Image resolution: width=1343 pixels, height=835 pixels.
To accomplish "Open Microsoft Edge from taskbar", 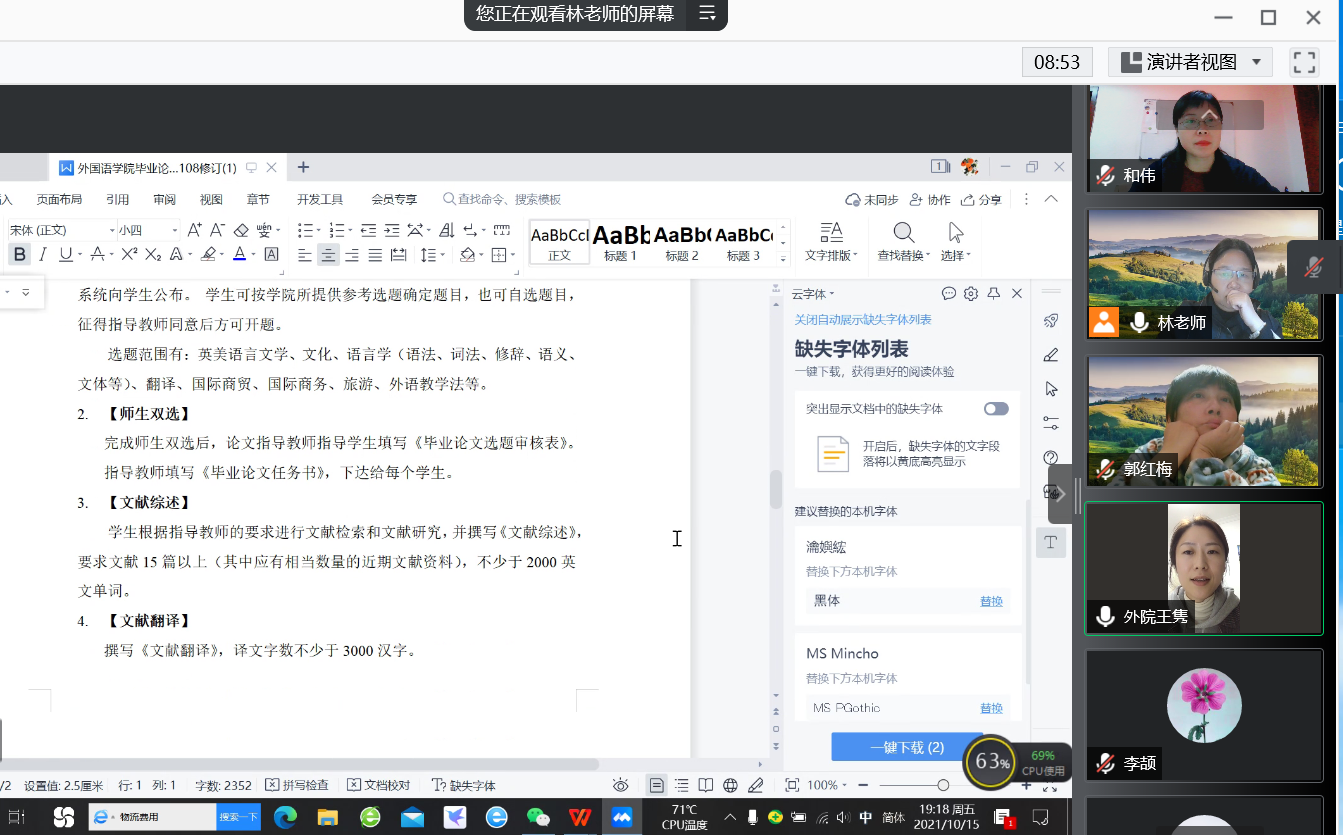I will click(286, 817).
